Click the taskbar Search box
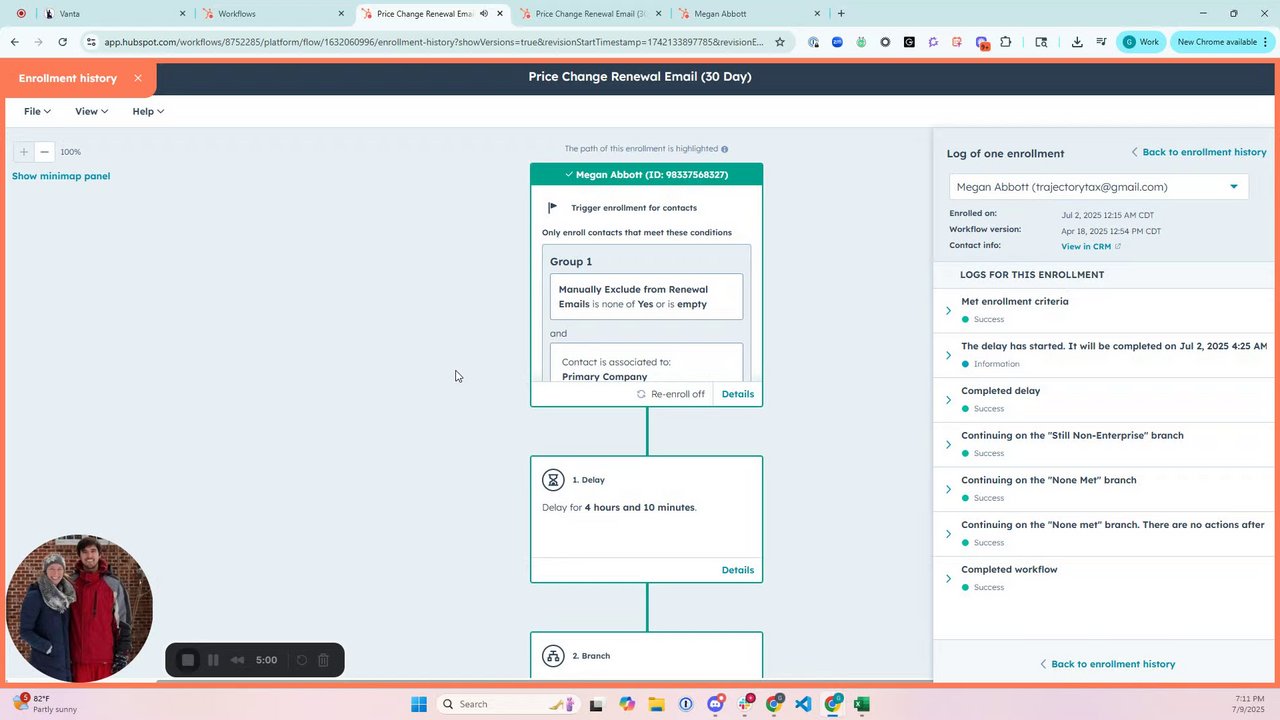This screenshot has height=720, width=1280. pyautogui.click(x=507, y=704)
